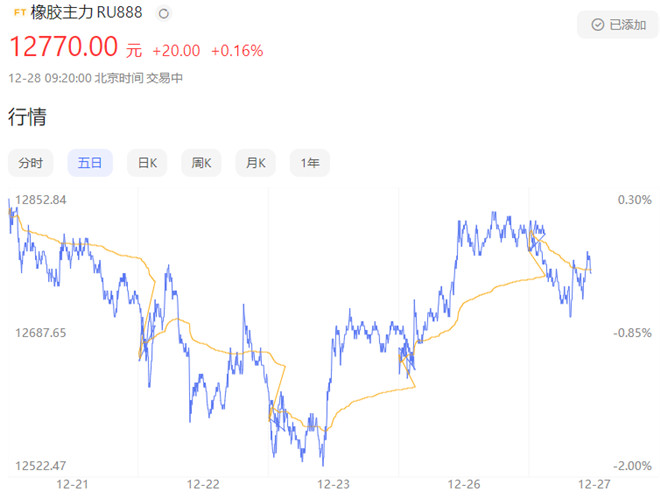Click the -2.00% percentage axis label

click(633, 466)
